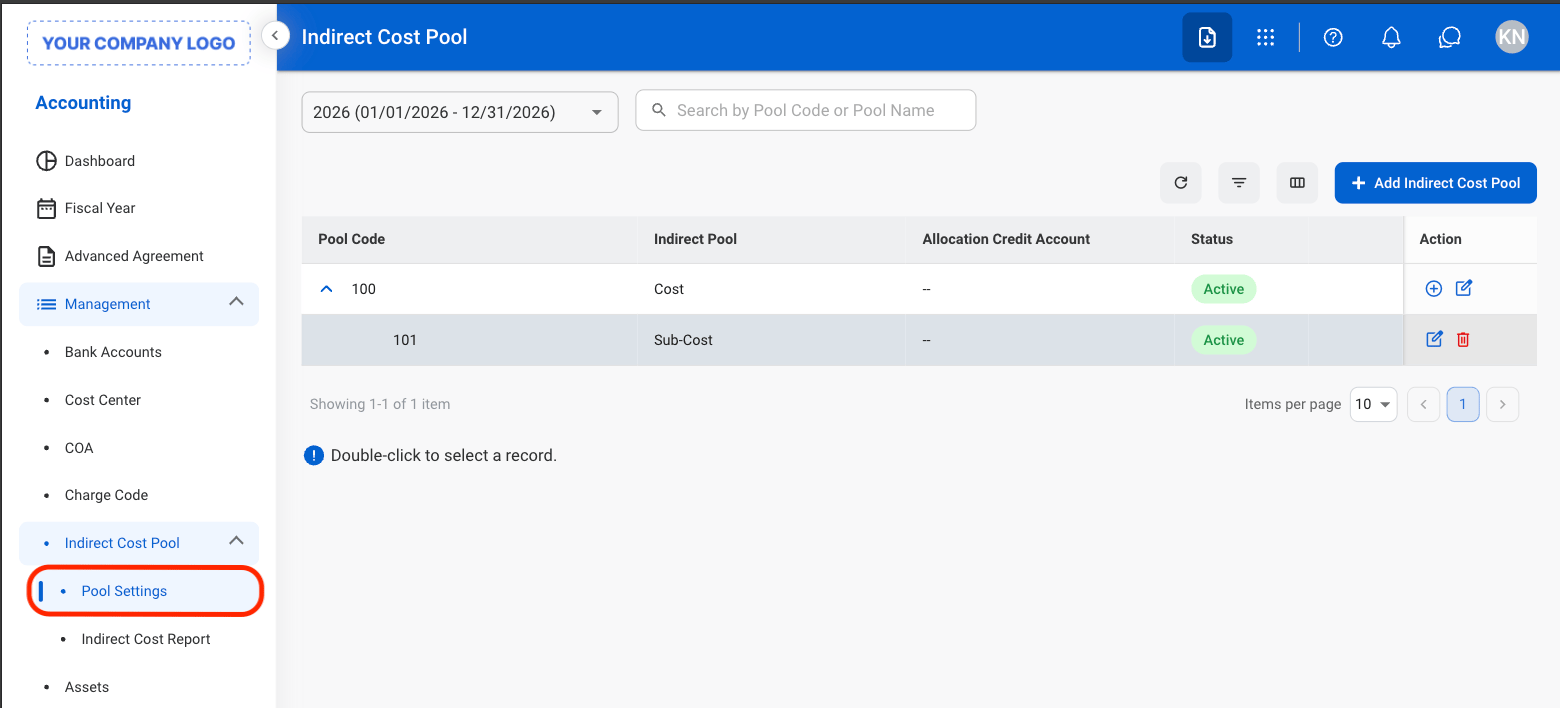
Task: Click the Cost cell in row 100
Action: point(669,289)
